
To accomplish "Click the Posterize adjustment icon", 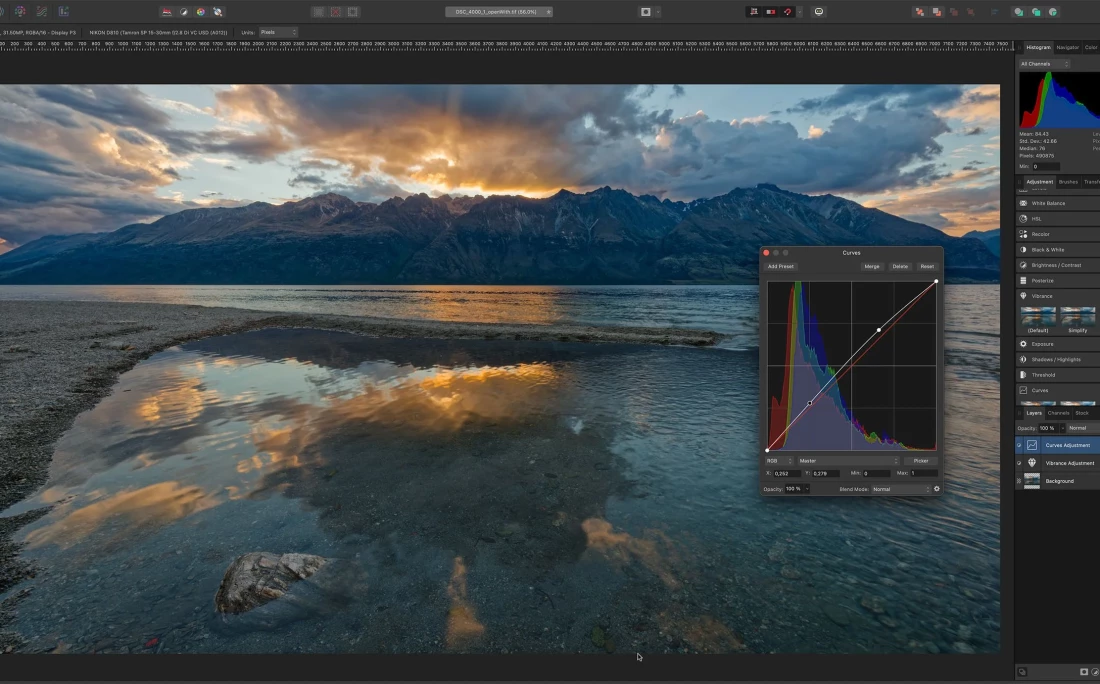I will tap(1023, 281).
